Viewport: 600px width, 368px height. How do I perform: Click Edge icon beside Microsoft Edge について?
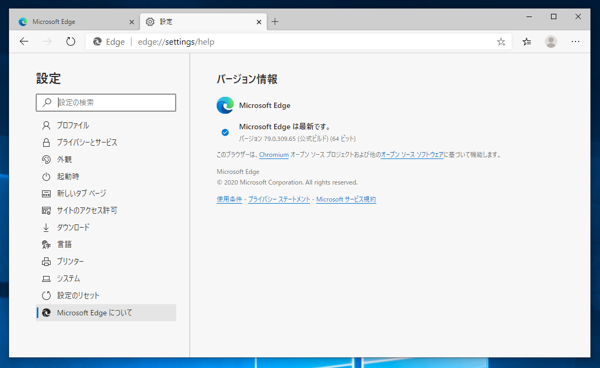[x=46, y=313]
